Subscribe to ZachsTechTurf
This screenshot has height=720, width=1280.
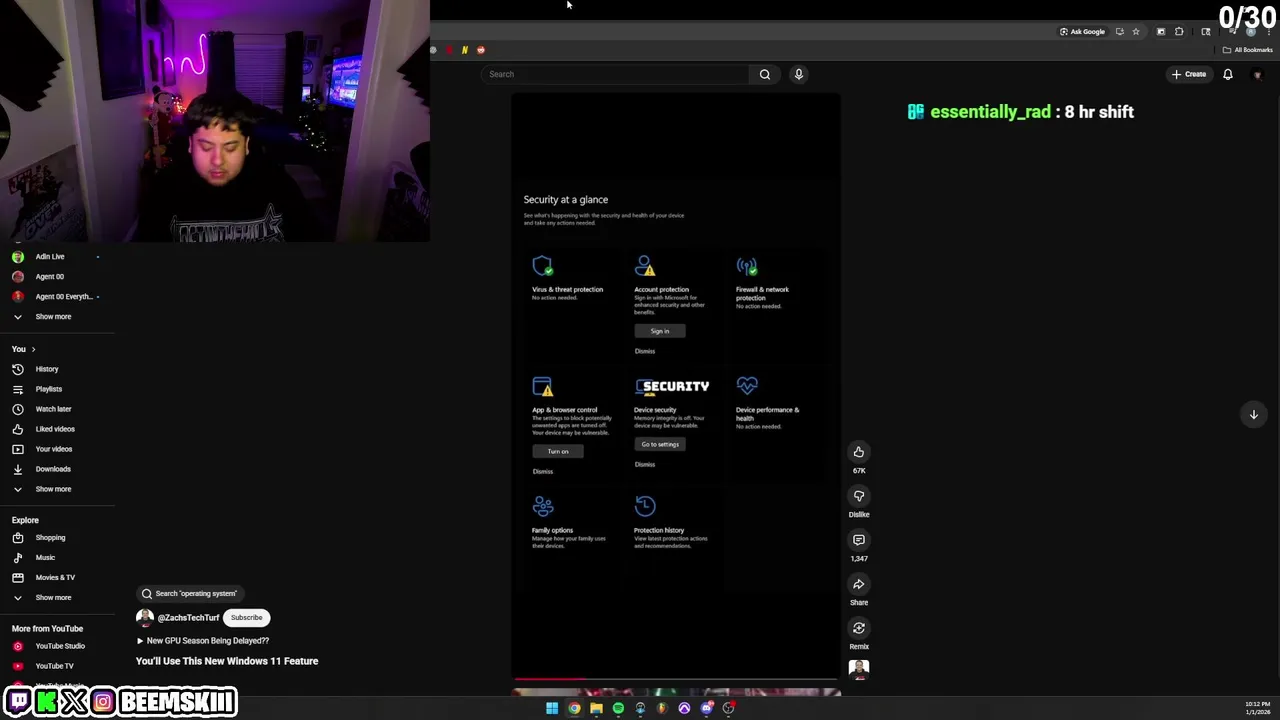pos(247,618)
